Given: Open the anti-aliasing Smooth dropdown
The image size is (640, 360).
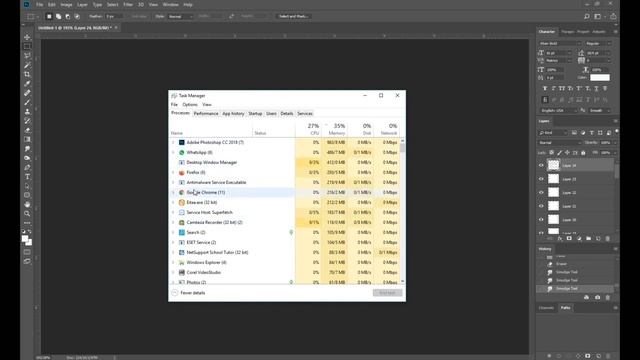Looking at the screenshot, I should click(600, 110).
